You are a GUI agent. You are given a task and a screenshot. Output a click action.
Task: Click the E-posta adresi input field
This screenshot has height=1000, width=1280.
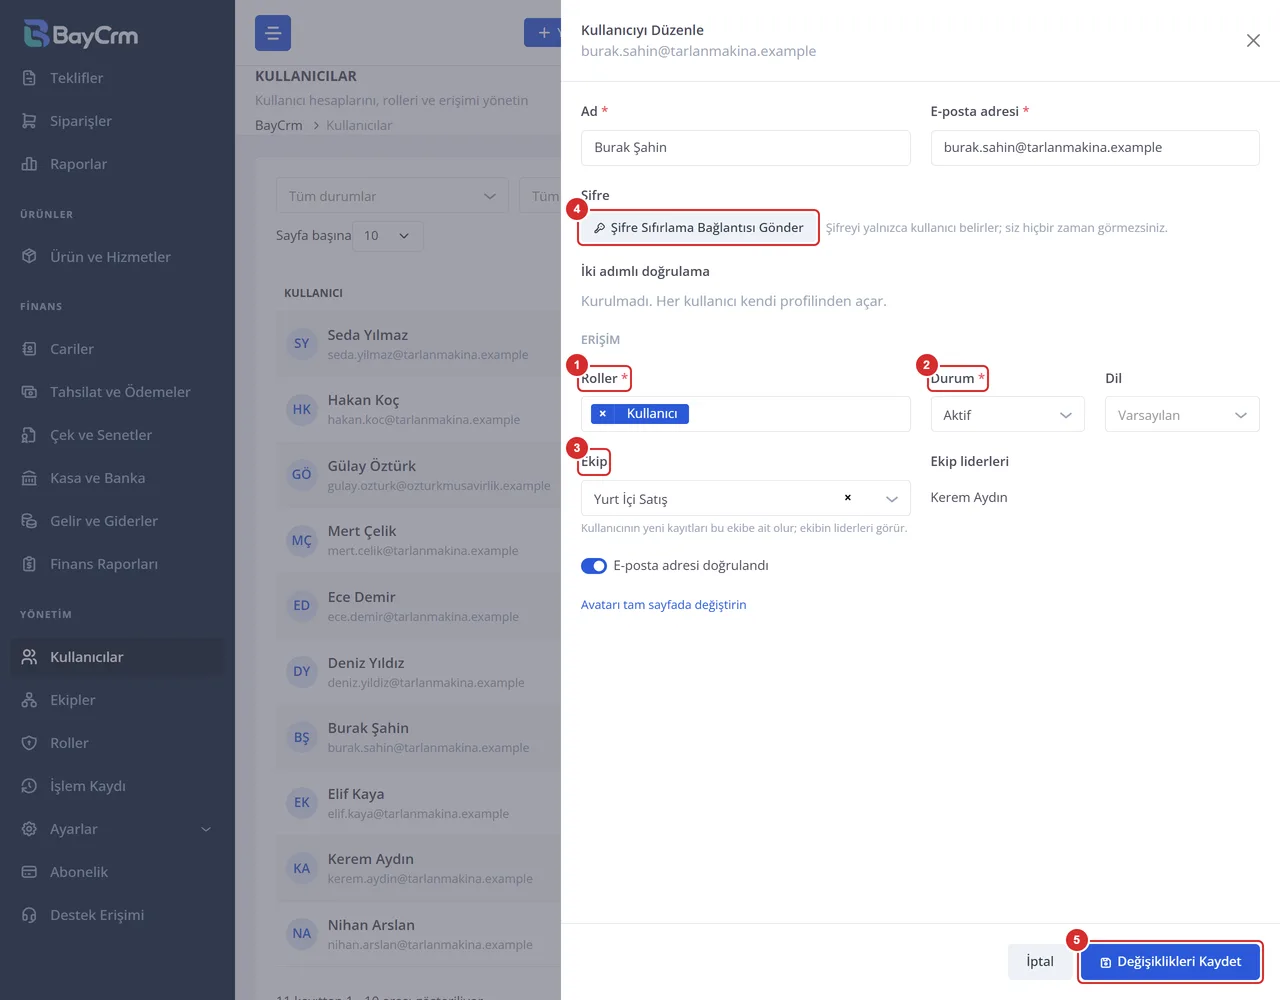click(1095, 148)
